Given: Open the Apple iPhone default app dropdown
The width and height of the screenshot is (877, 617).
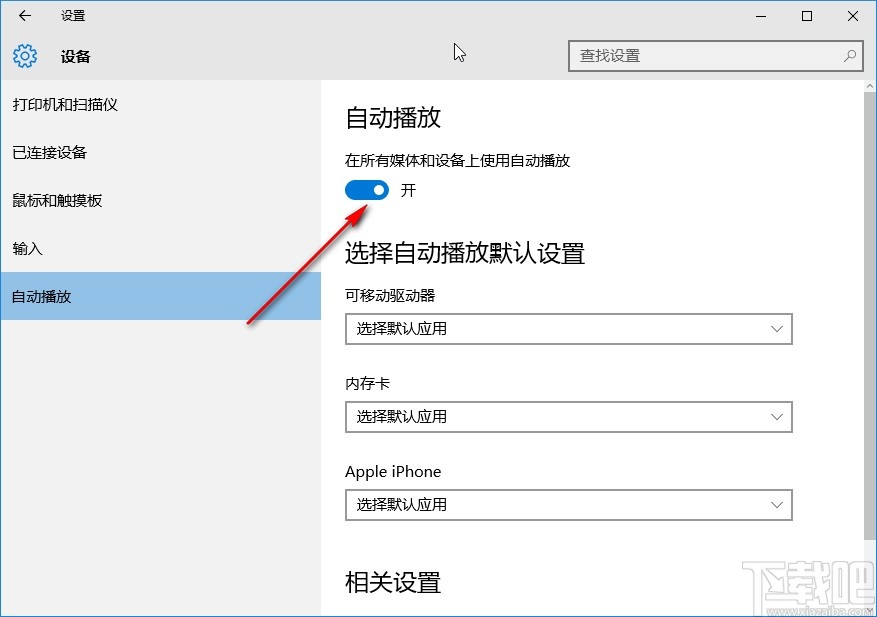Looking at the screenshot, I should point(568,505).
